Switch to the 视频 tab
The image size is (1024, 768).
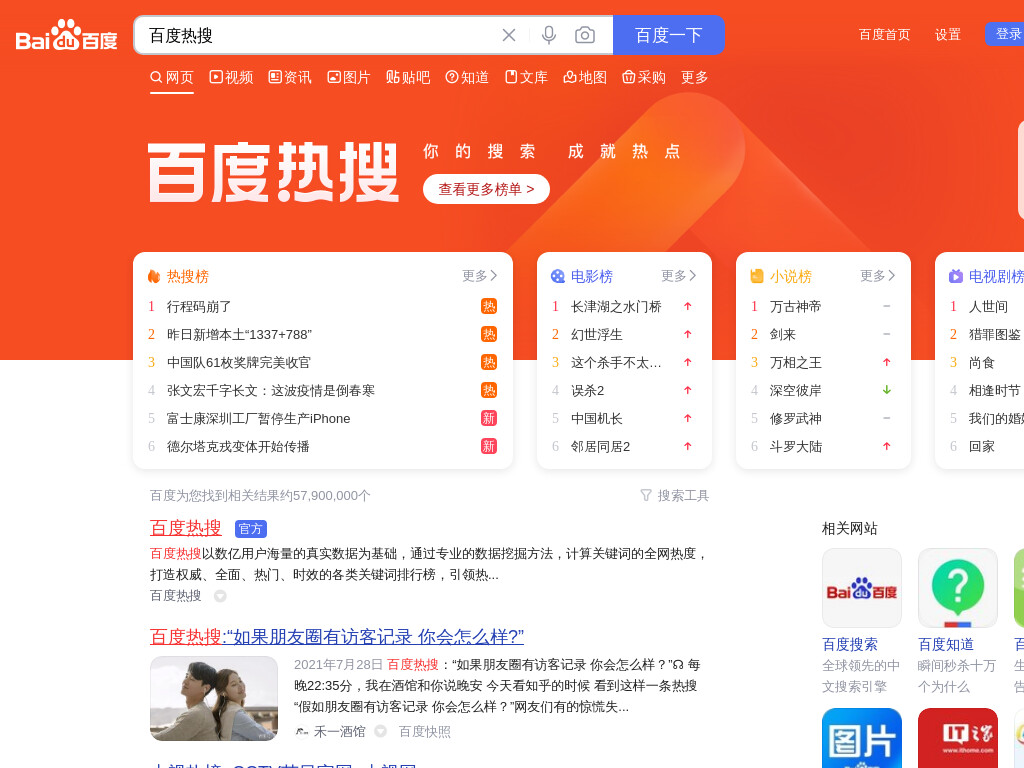click(x=231, y=78)
